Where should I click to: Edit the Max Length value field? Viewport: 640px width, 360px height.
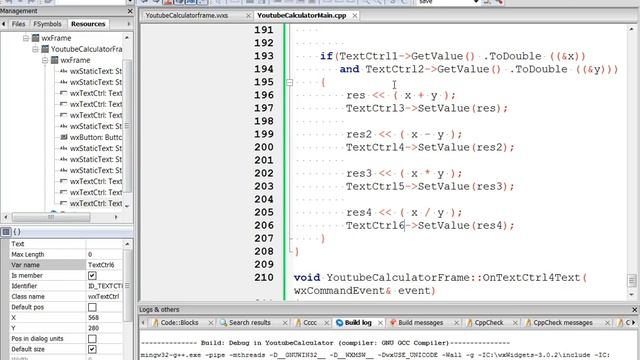click(x=104, y=254)
